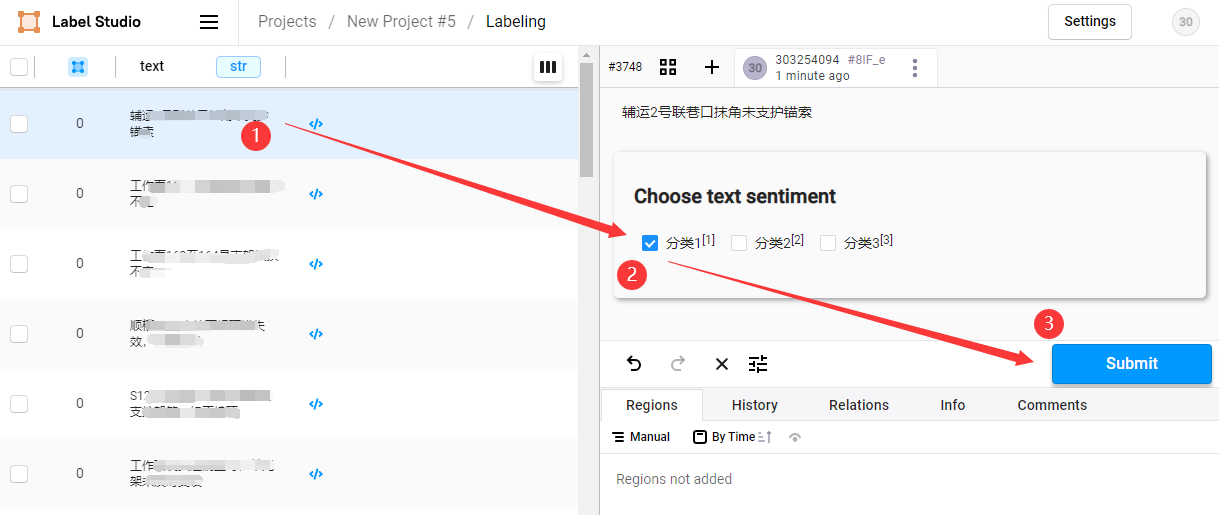
Task: Click the undo arrow icon
Action: 634,364
